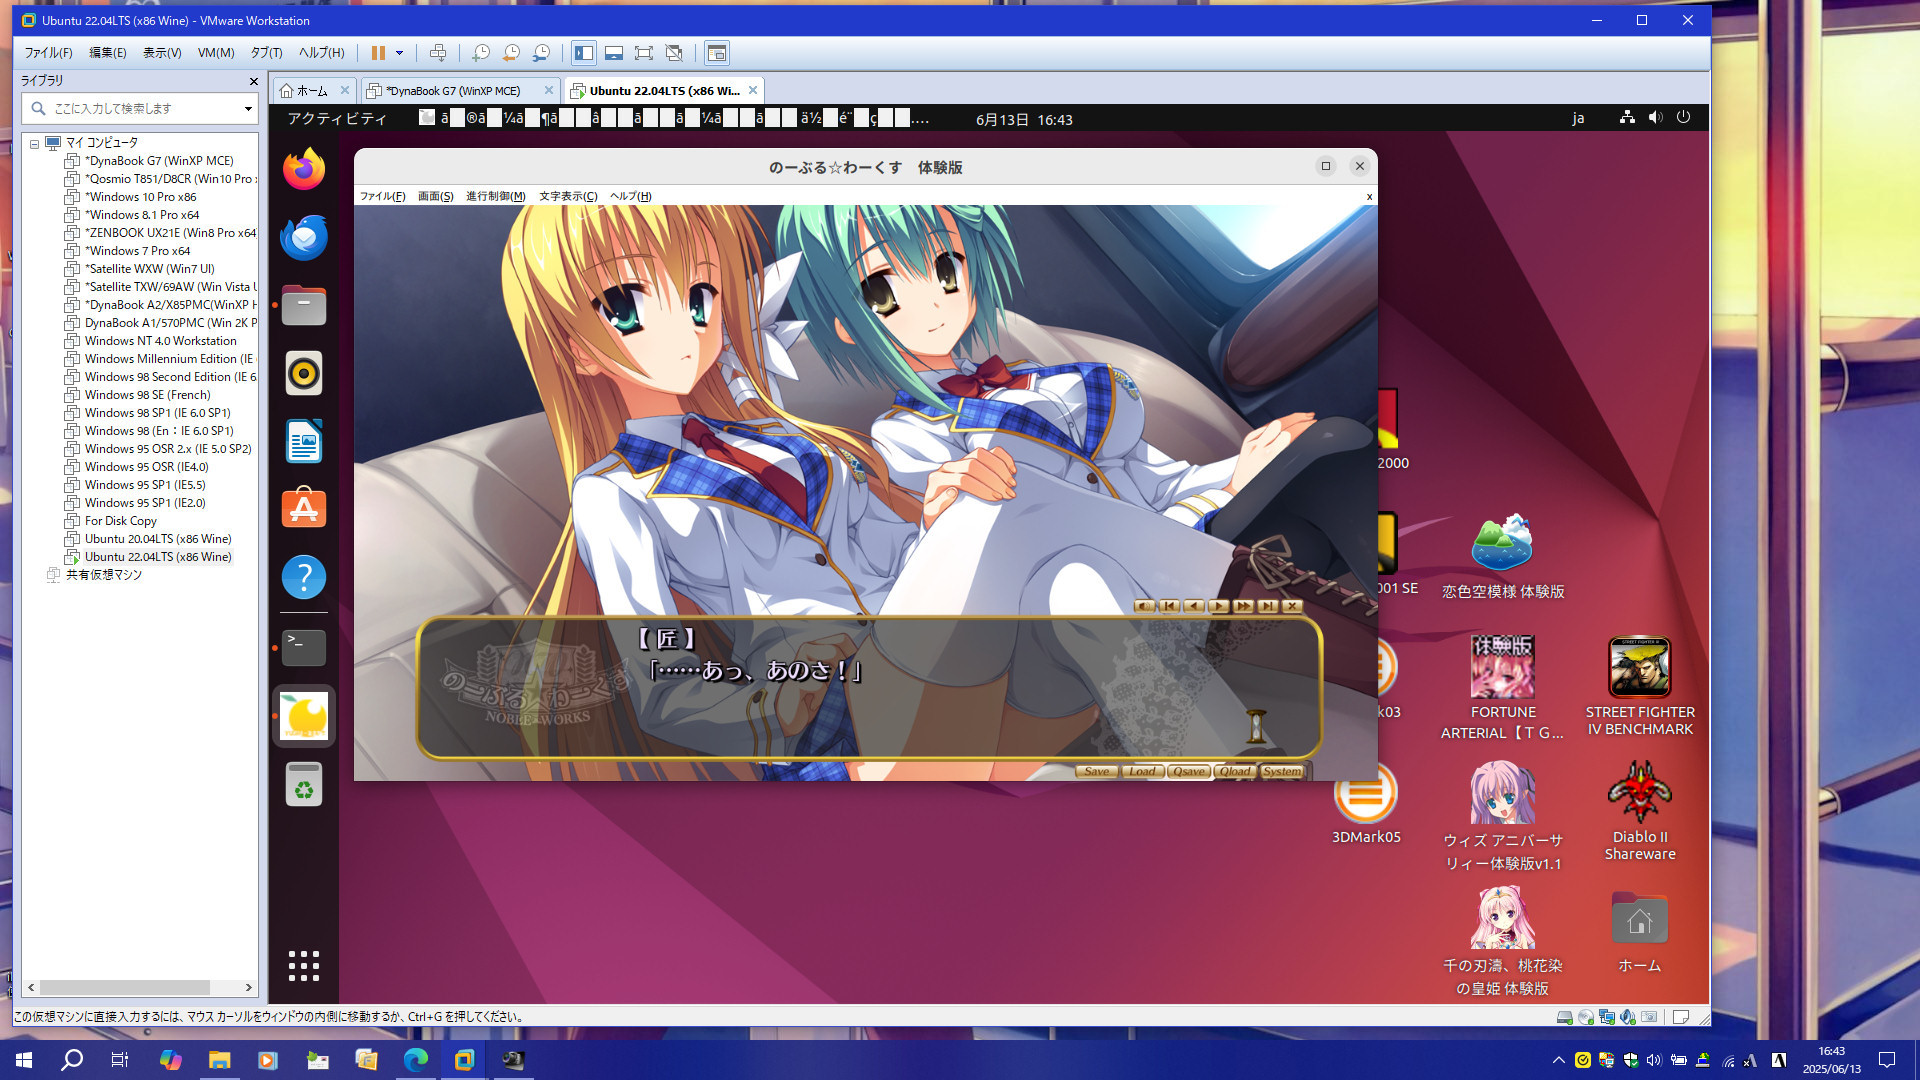Click アクティビティ in the Ubuntu top bar

[337, 119]
